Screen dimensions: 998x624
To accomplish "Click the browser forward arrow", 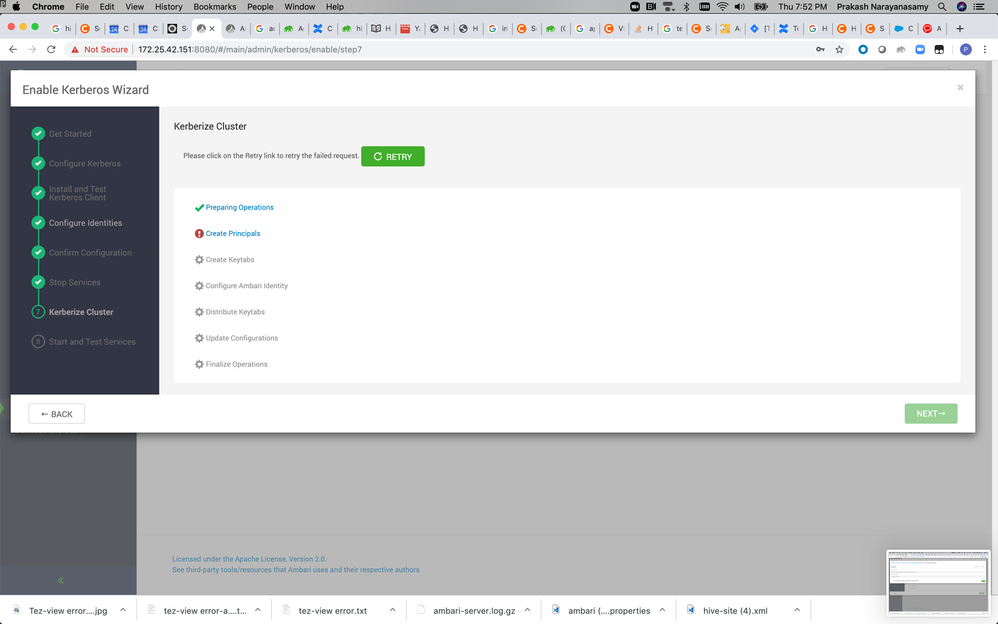I will pyautogui.click(x=32, y=49).
